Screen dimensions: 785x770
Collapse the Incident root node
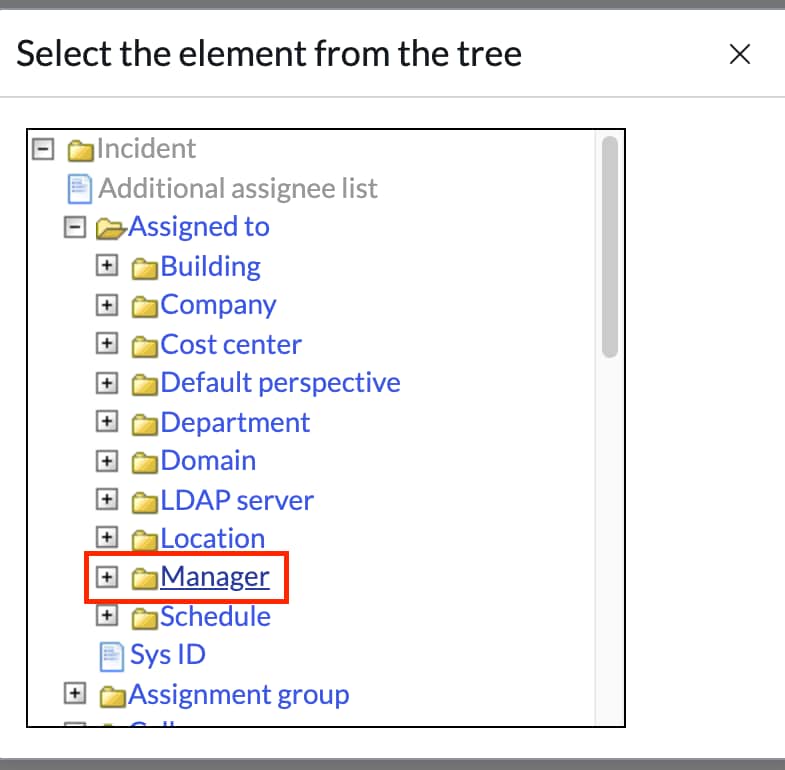(x=42, y=149)
